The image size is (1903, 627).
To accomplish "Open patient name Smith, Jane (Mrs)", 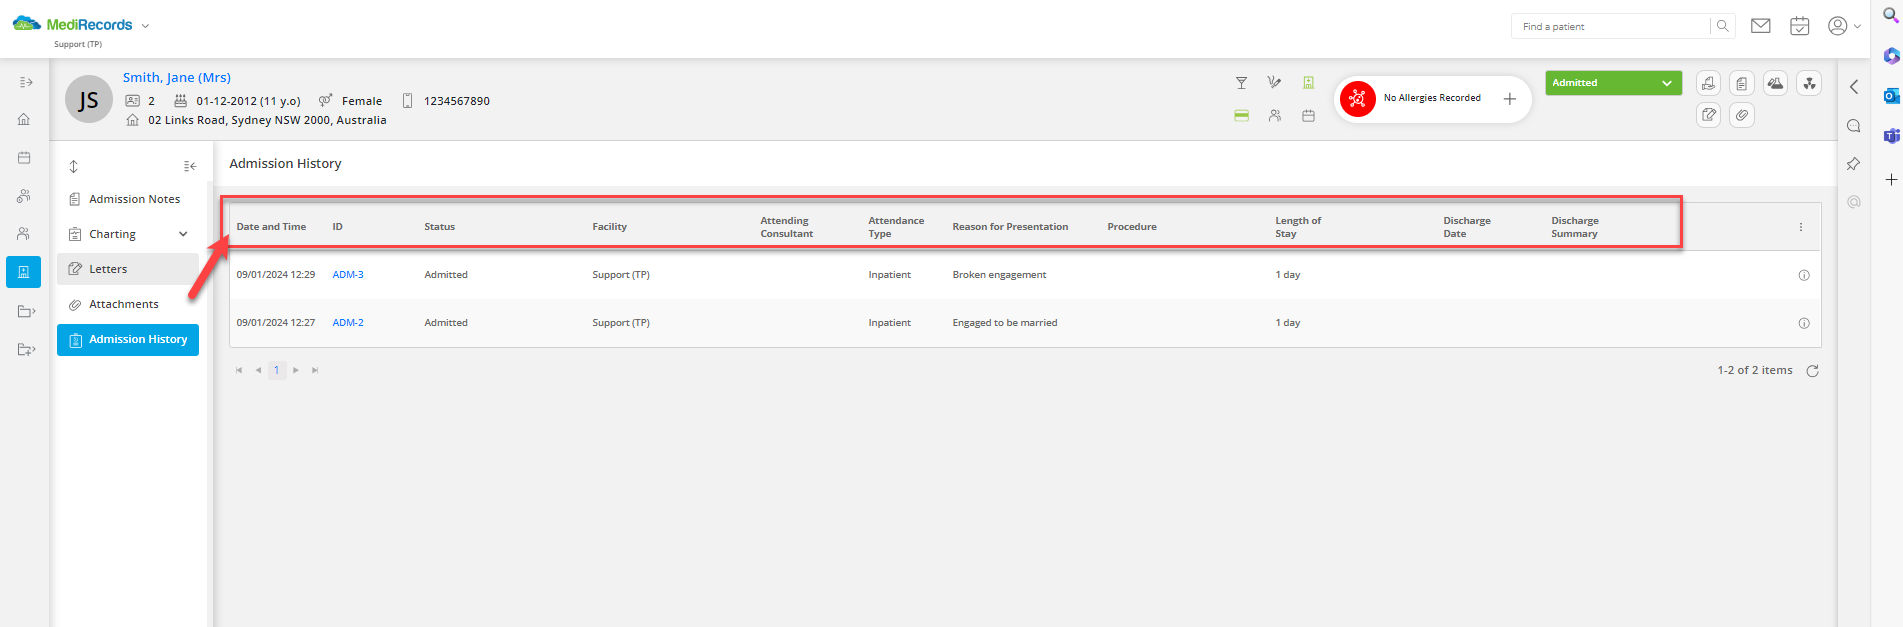I will (177, 77).
